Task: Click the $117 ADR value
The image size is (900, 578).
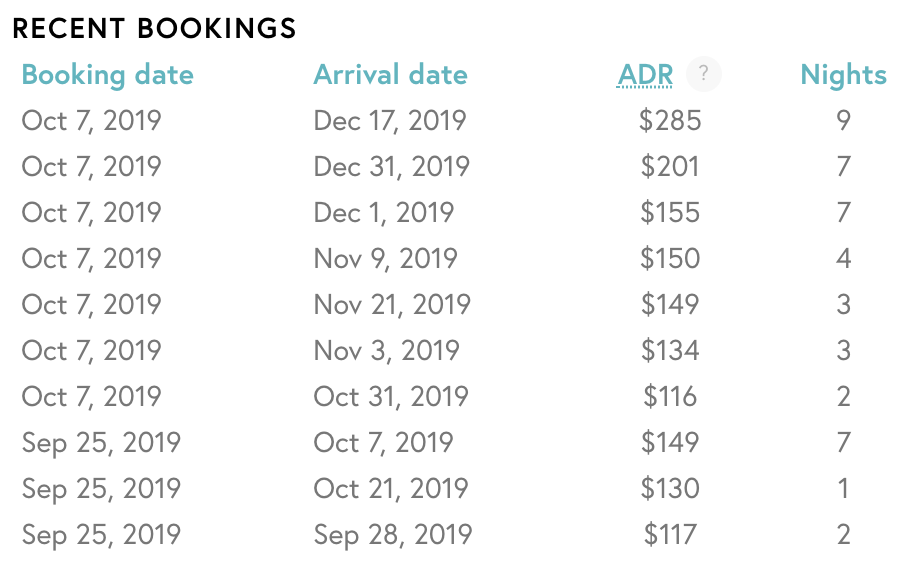Action: [x=670, y=534]
